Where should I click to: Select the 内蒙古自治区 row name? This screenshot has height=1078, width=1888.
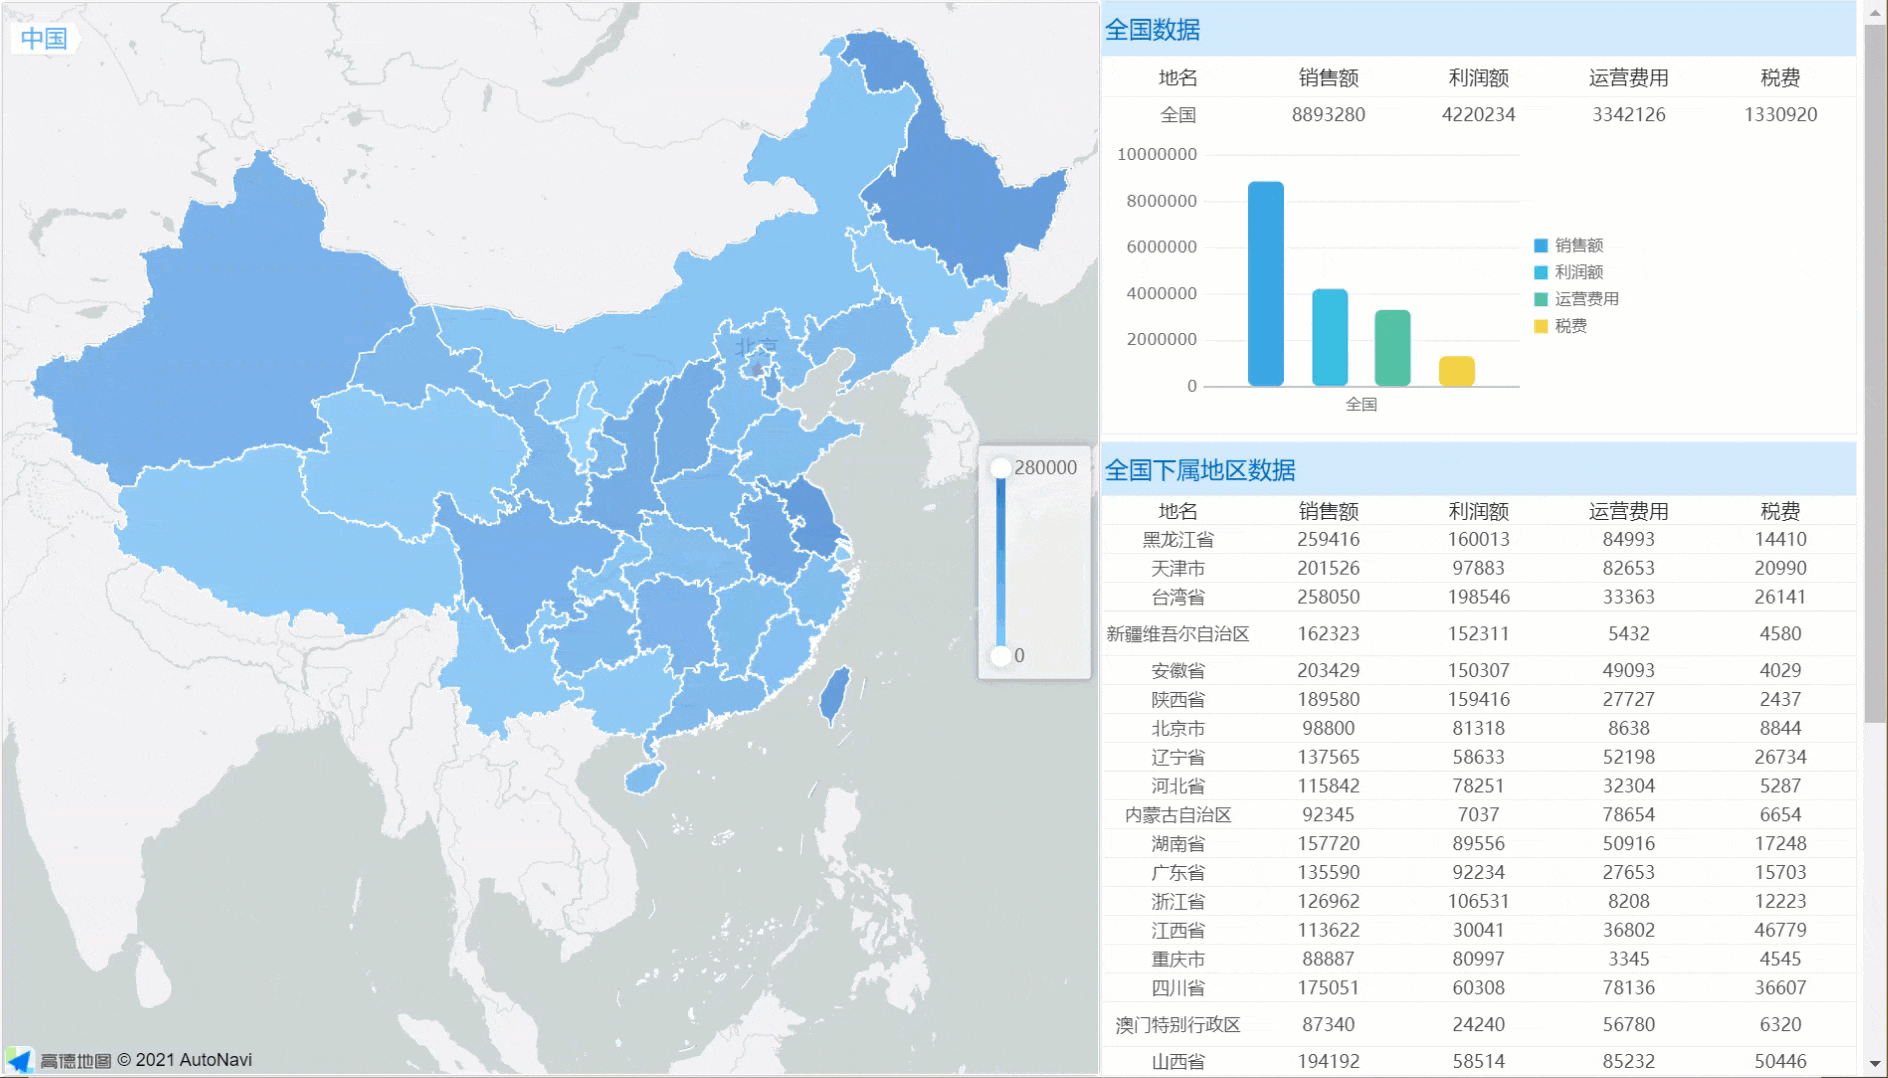pos(1178,815)
